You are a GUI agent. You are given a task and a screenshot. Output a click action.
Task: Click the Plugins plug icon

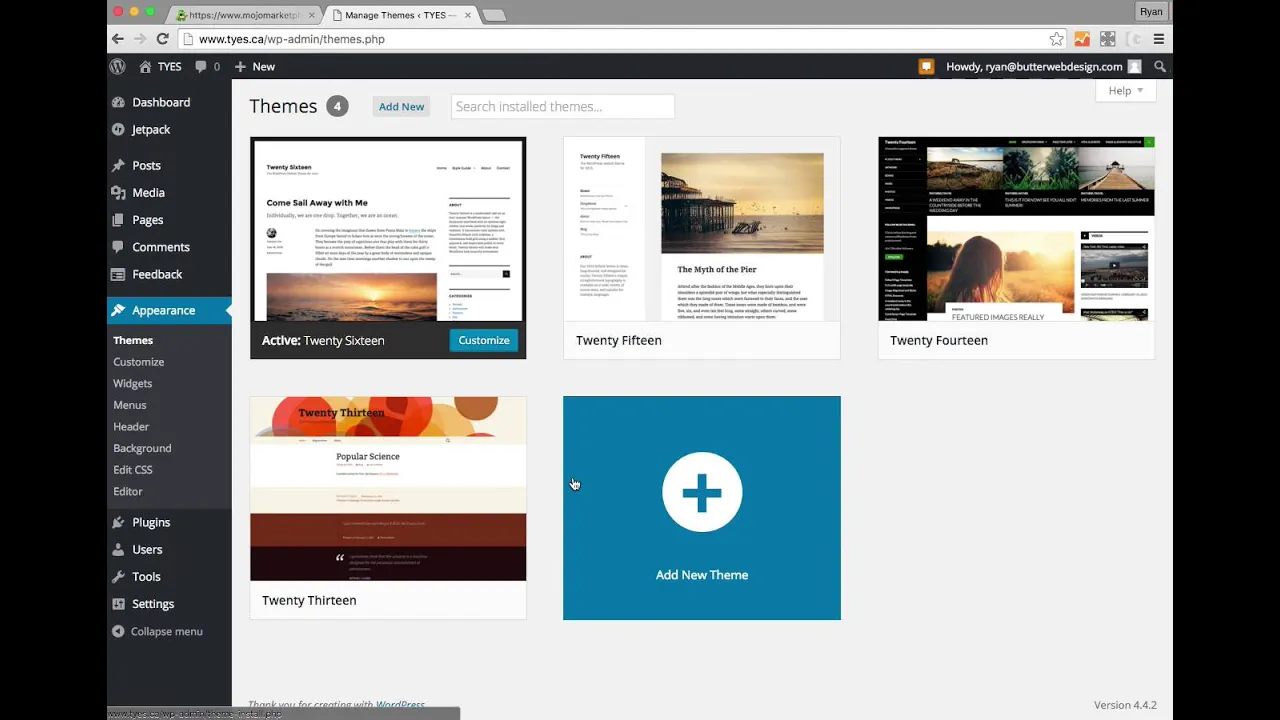[119, 522]
